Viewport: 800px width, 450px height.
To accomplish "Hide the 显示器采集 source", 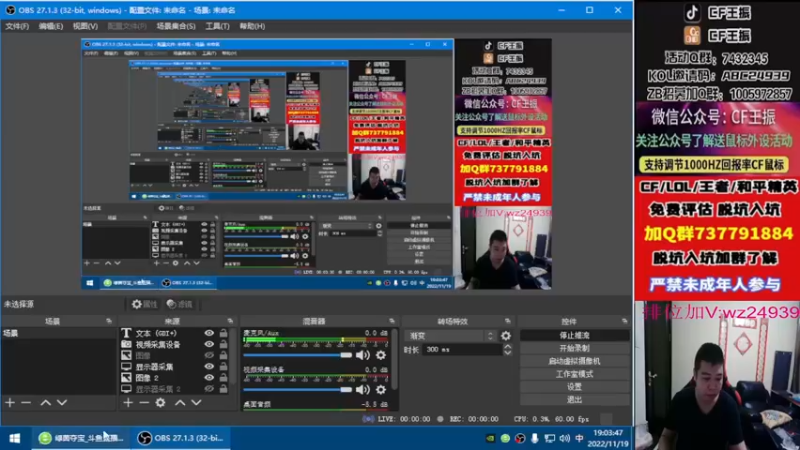I will pyautogui.click(x=209, y=366).
